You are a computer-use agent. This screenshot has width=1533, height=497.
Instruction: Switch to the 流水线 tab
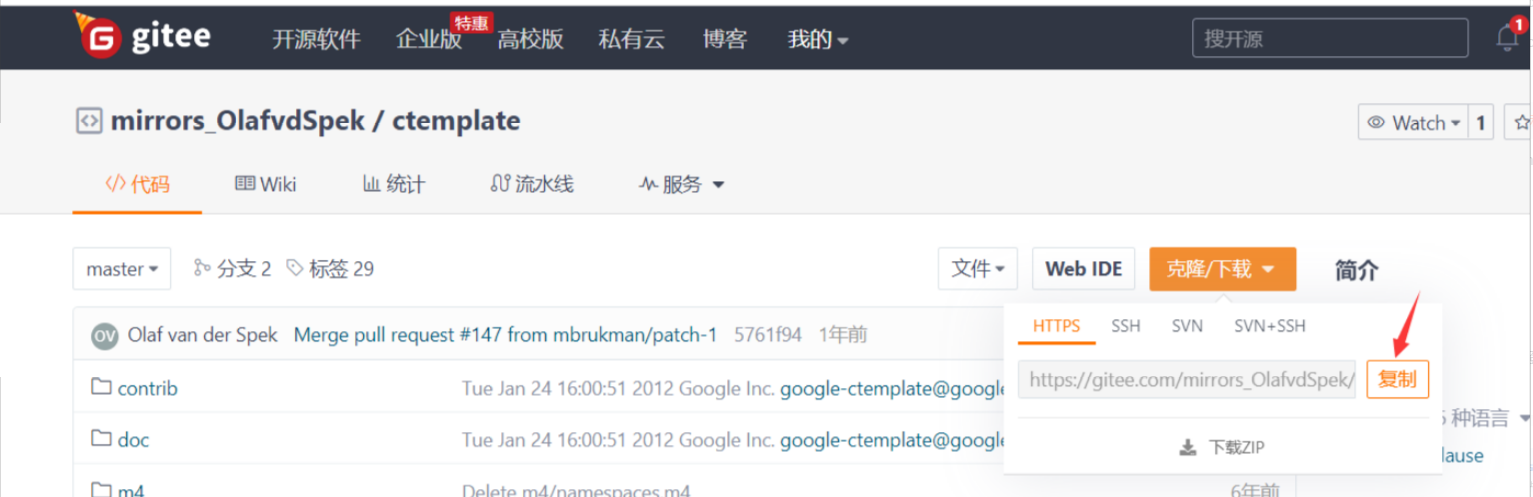point(532,184)
